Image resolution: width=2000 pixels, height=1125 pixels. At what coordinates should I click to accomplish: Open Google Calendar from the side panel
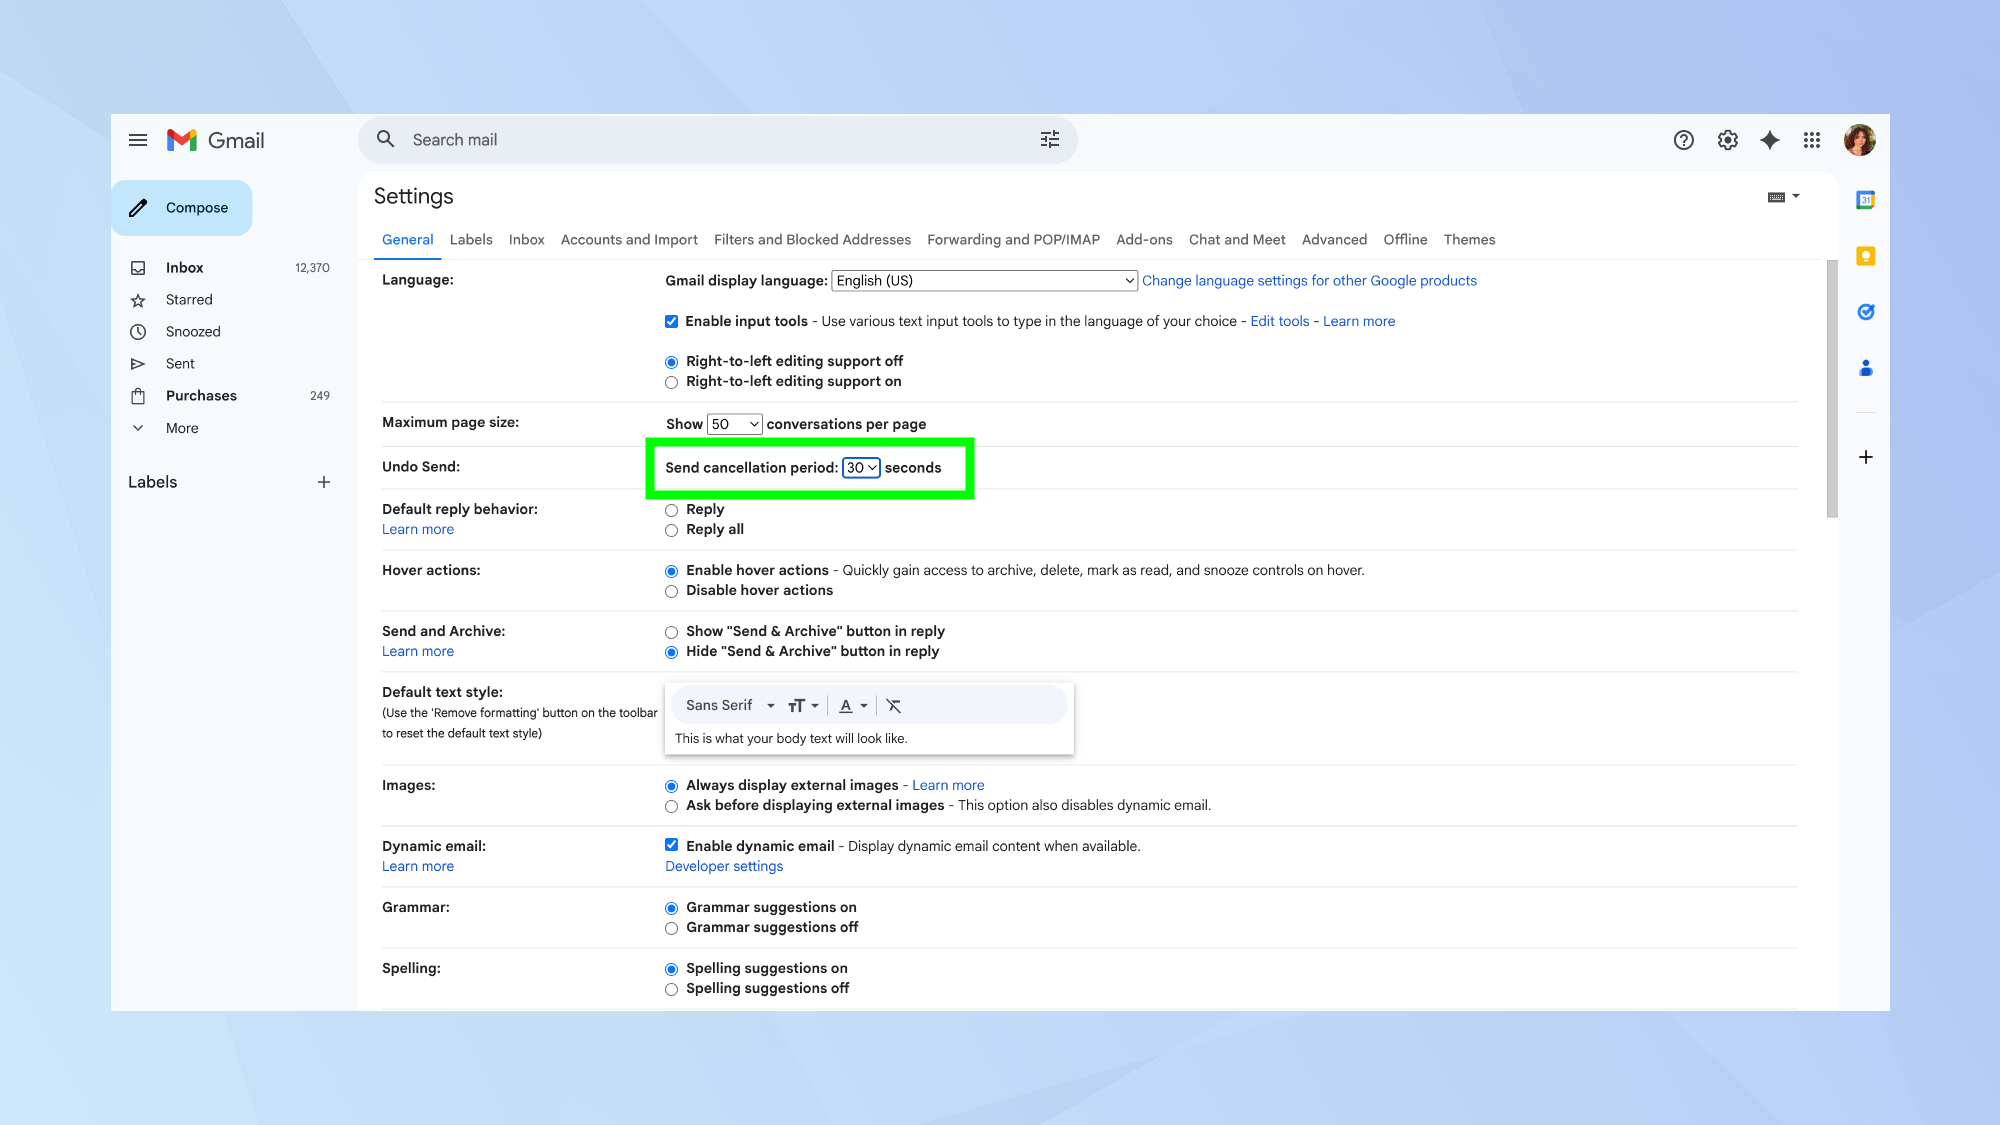pos(1865,199)
